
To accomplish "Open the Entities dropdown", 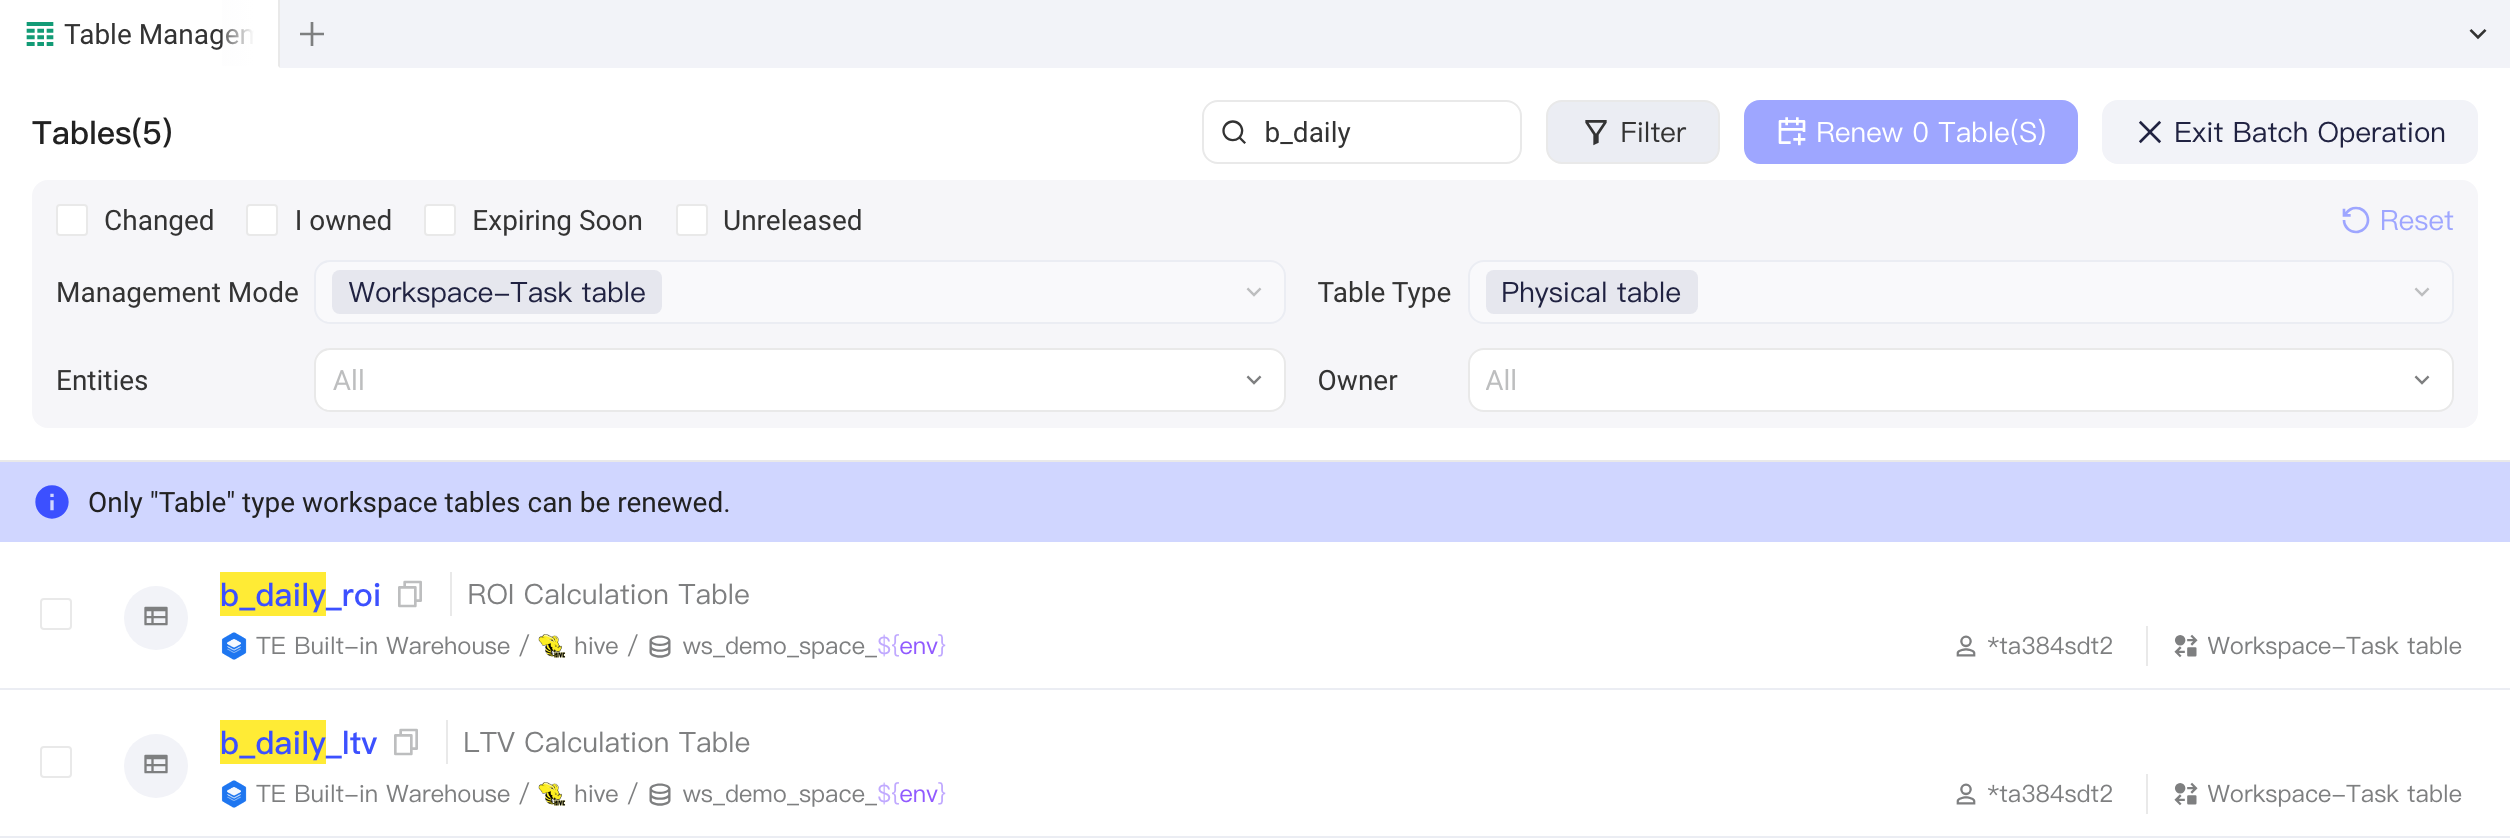I will click(x=800, y=380).
